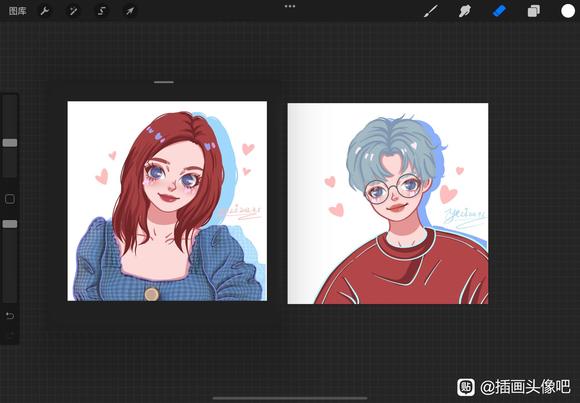
Task: Open the Layers panel
Action: (x=533, y=11)
